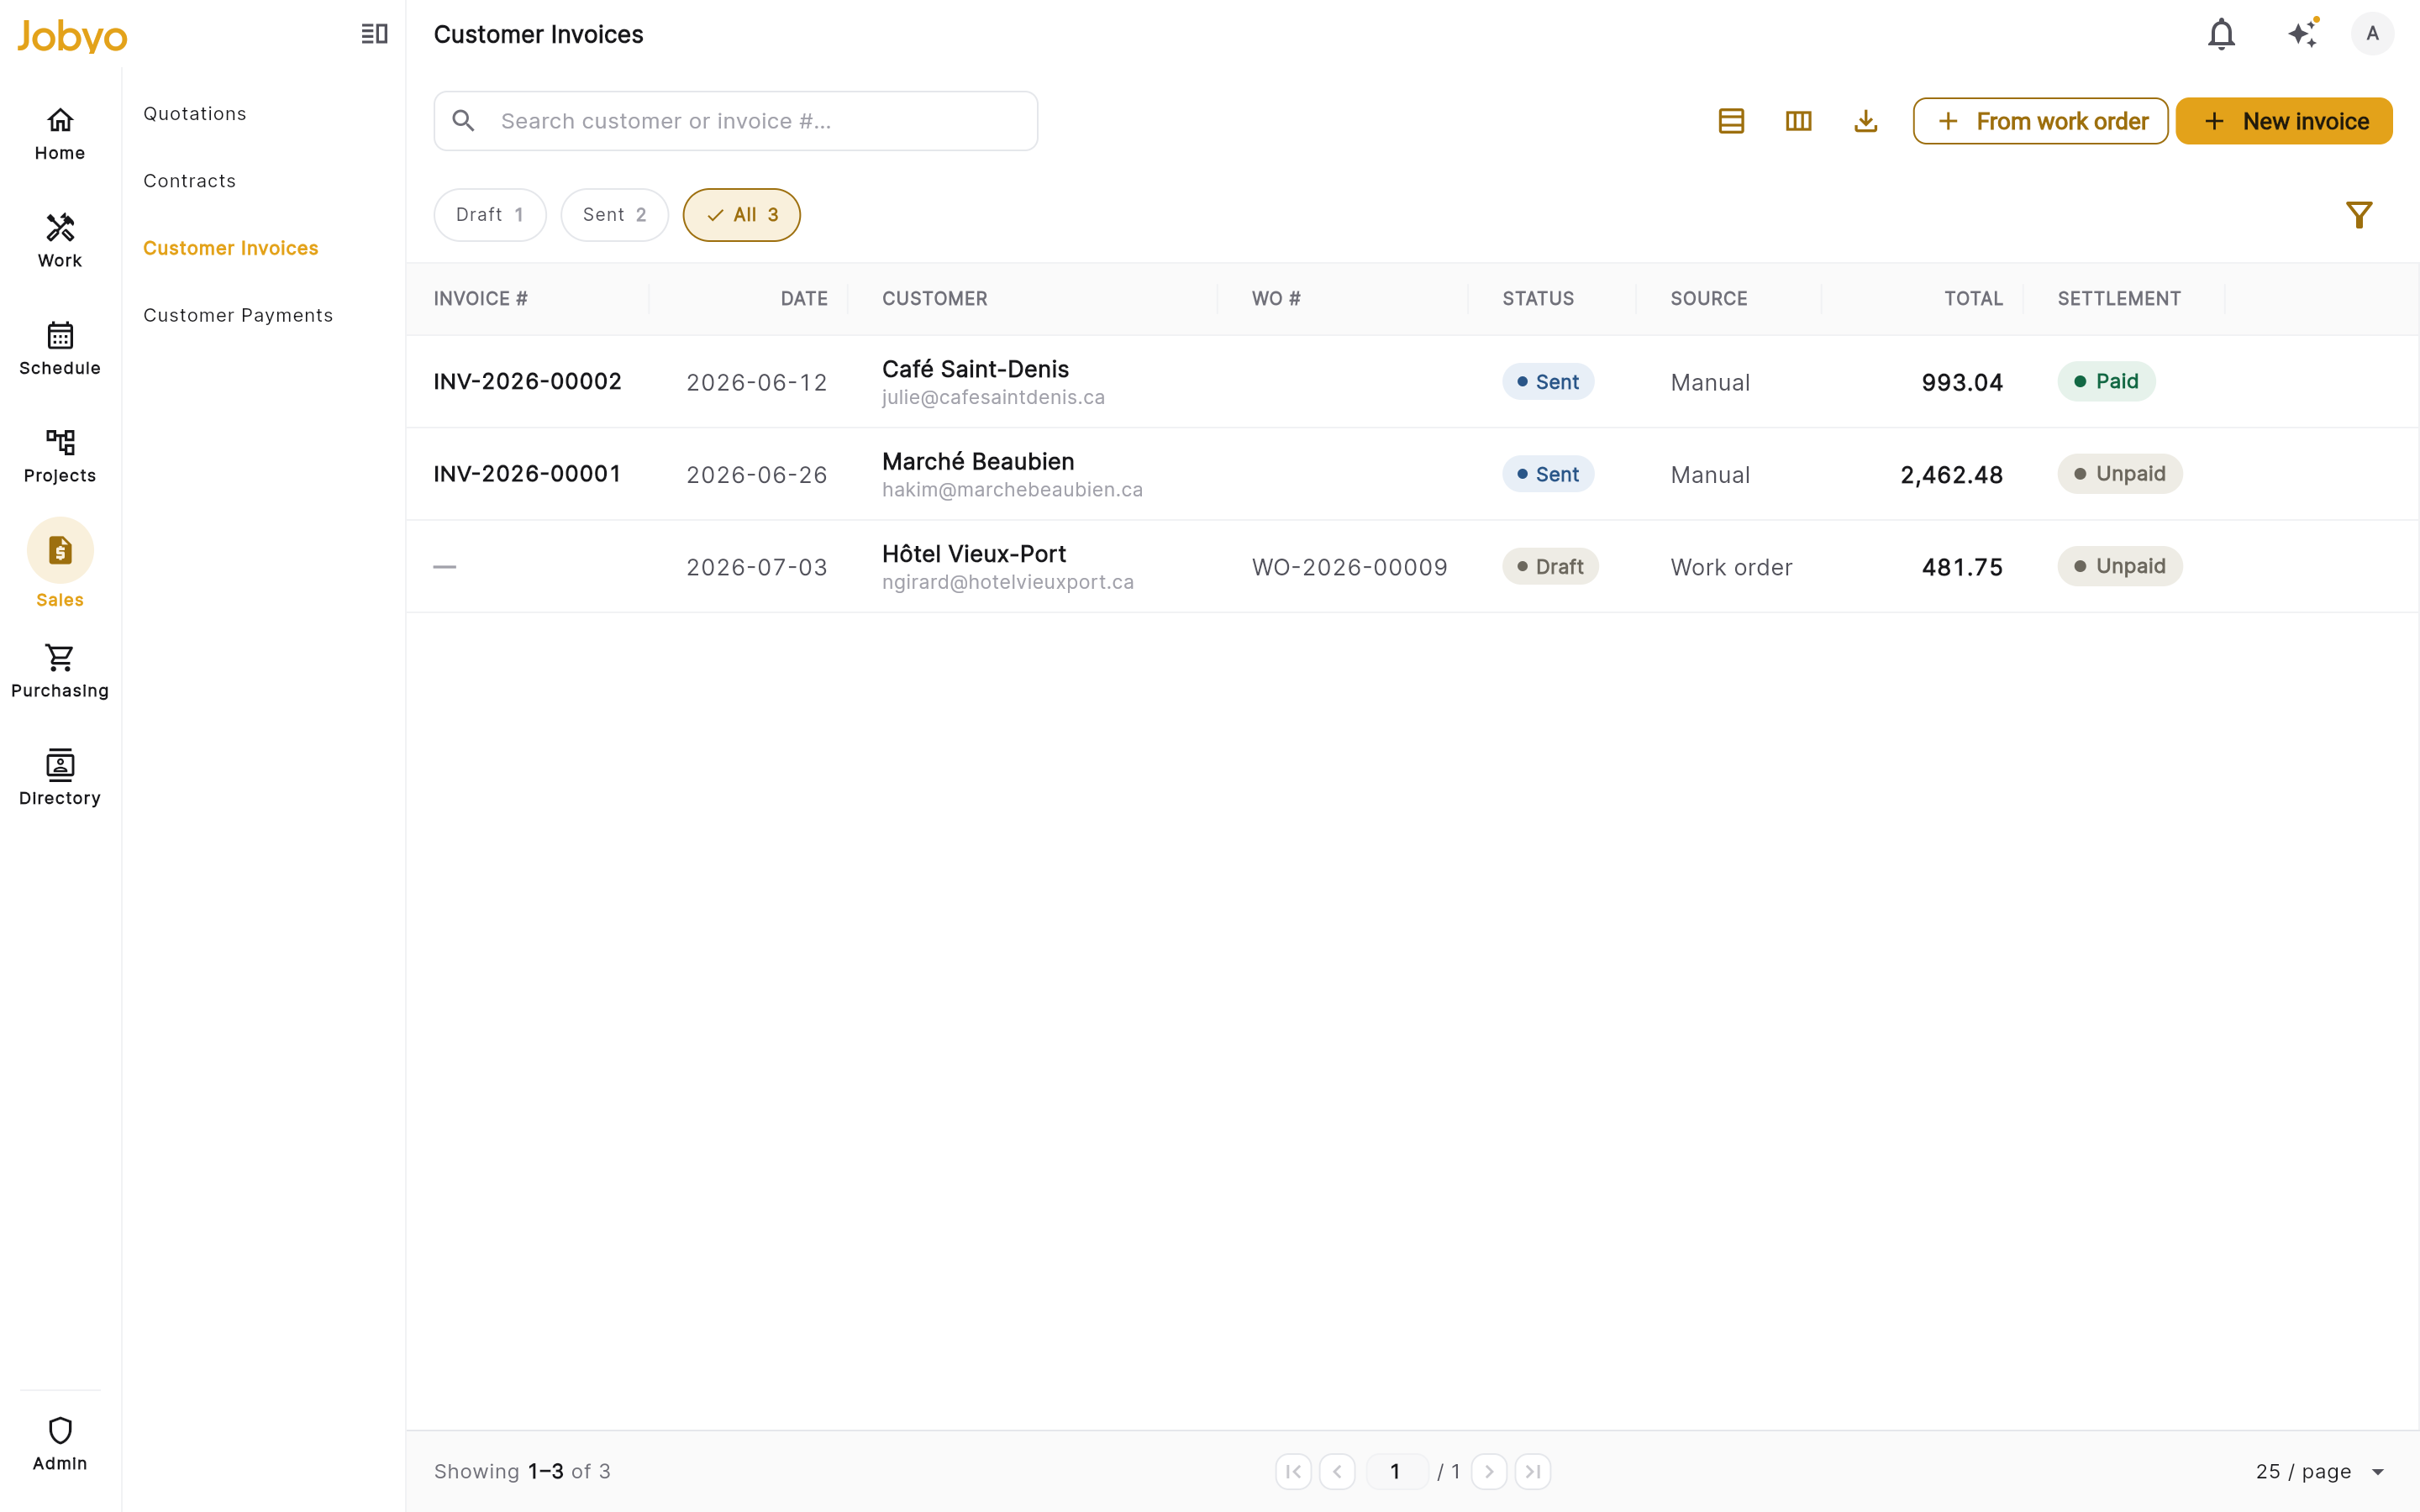Sort by the WO # column header
This screenshot has height=1512, width=2420.
(1276, 299)
